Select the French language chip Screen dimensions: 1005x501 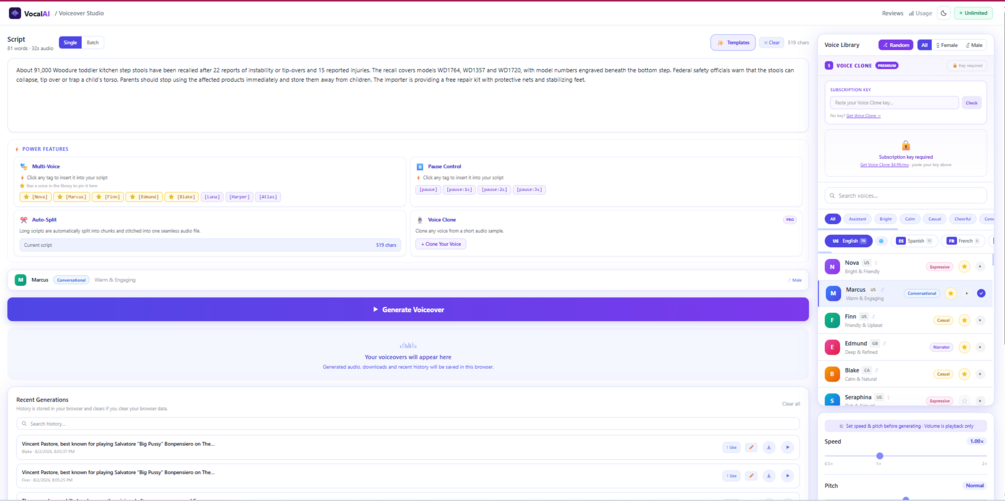[x=963, y=241]
